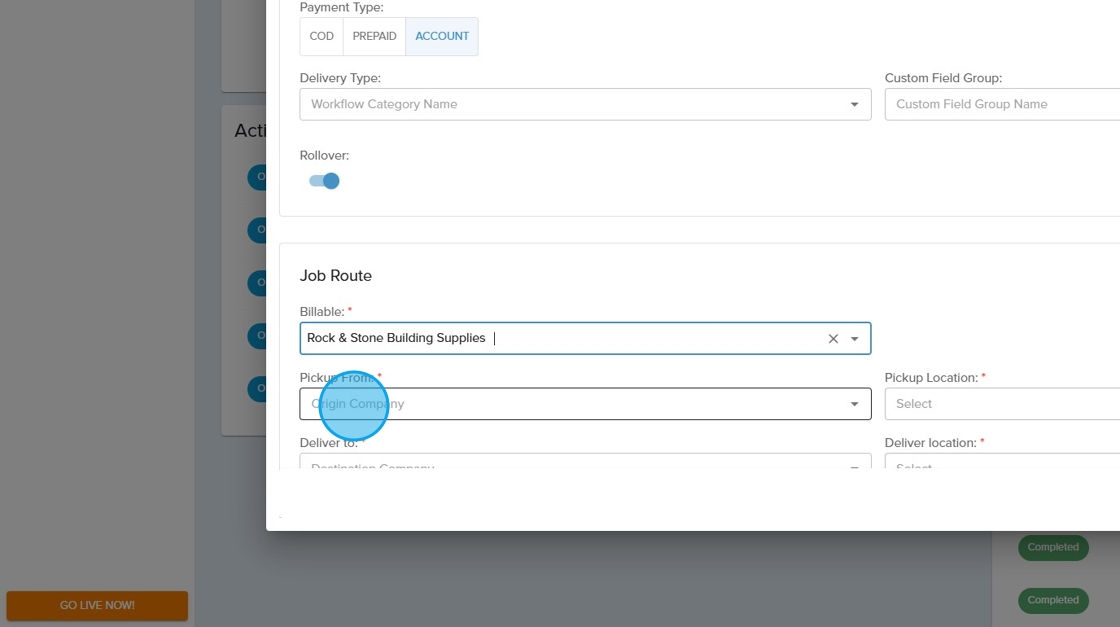
Task: Choose ACCOUNT payment type
Action: 442,36
